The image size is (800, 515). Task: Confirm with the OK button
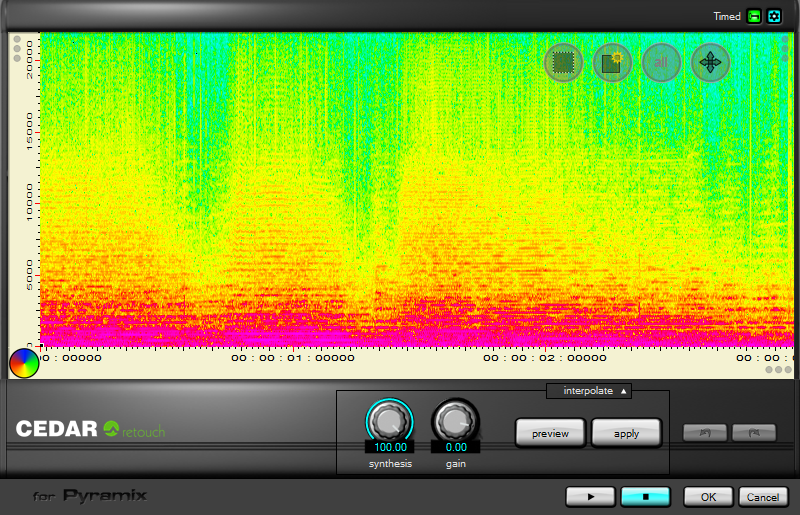click(708, 496)
